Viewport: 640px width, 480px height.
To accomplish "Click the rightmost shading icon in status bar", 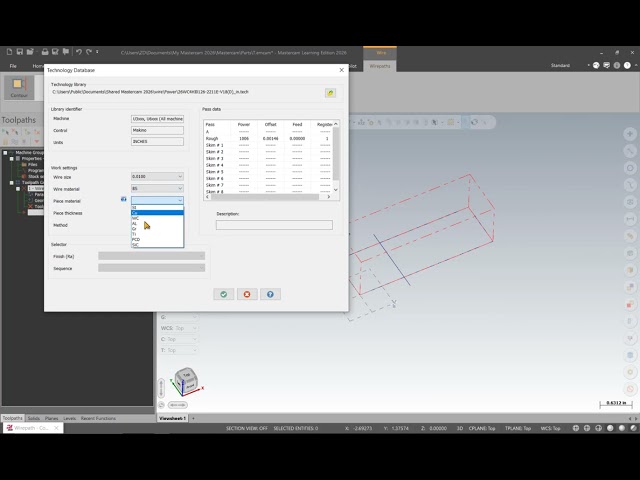I will coord(633,428).
